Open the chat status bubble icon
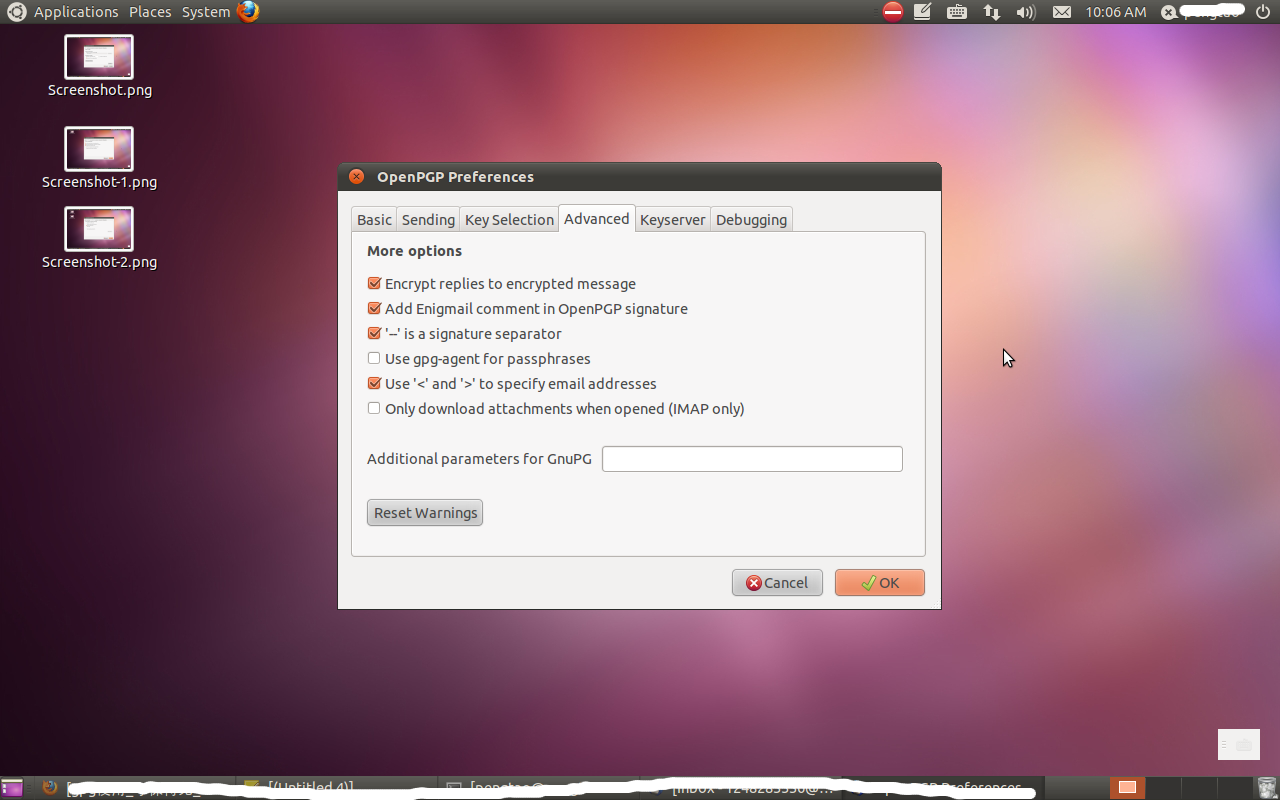 (1168, 12)
